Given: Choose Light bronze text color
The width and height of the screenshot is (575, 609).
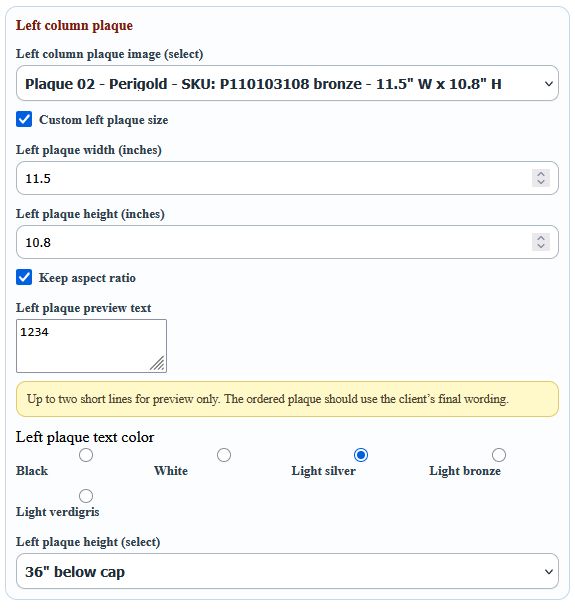Looking at the screenshot, I should pyautogui.click(x=499, y=455).
